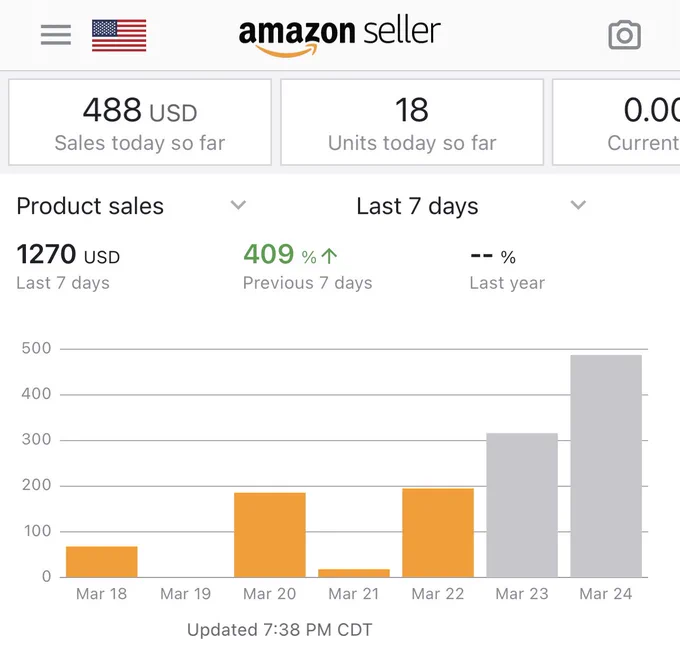Open the Units today so far card
The image size is (680, 650).
click(412, 122)
